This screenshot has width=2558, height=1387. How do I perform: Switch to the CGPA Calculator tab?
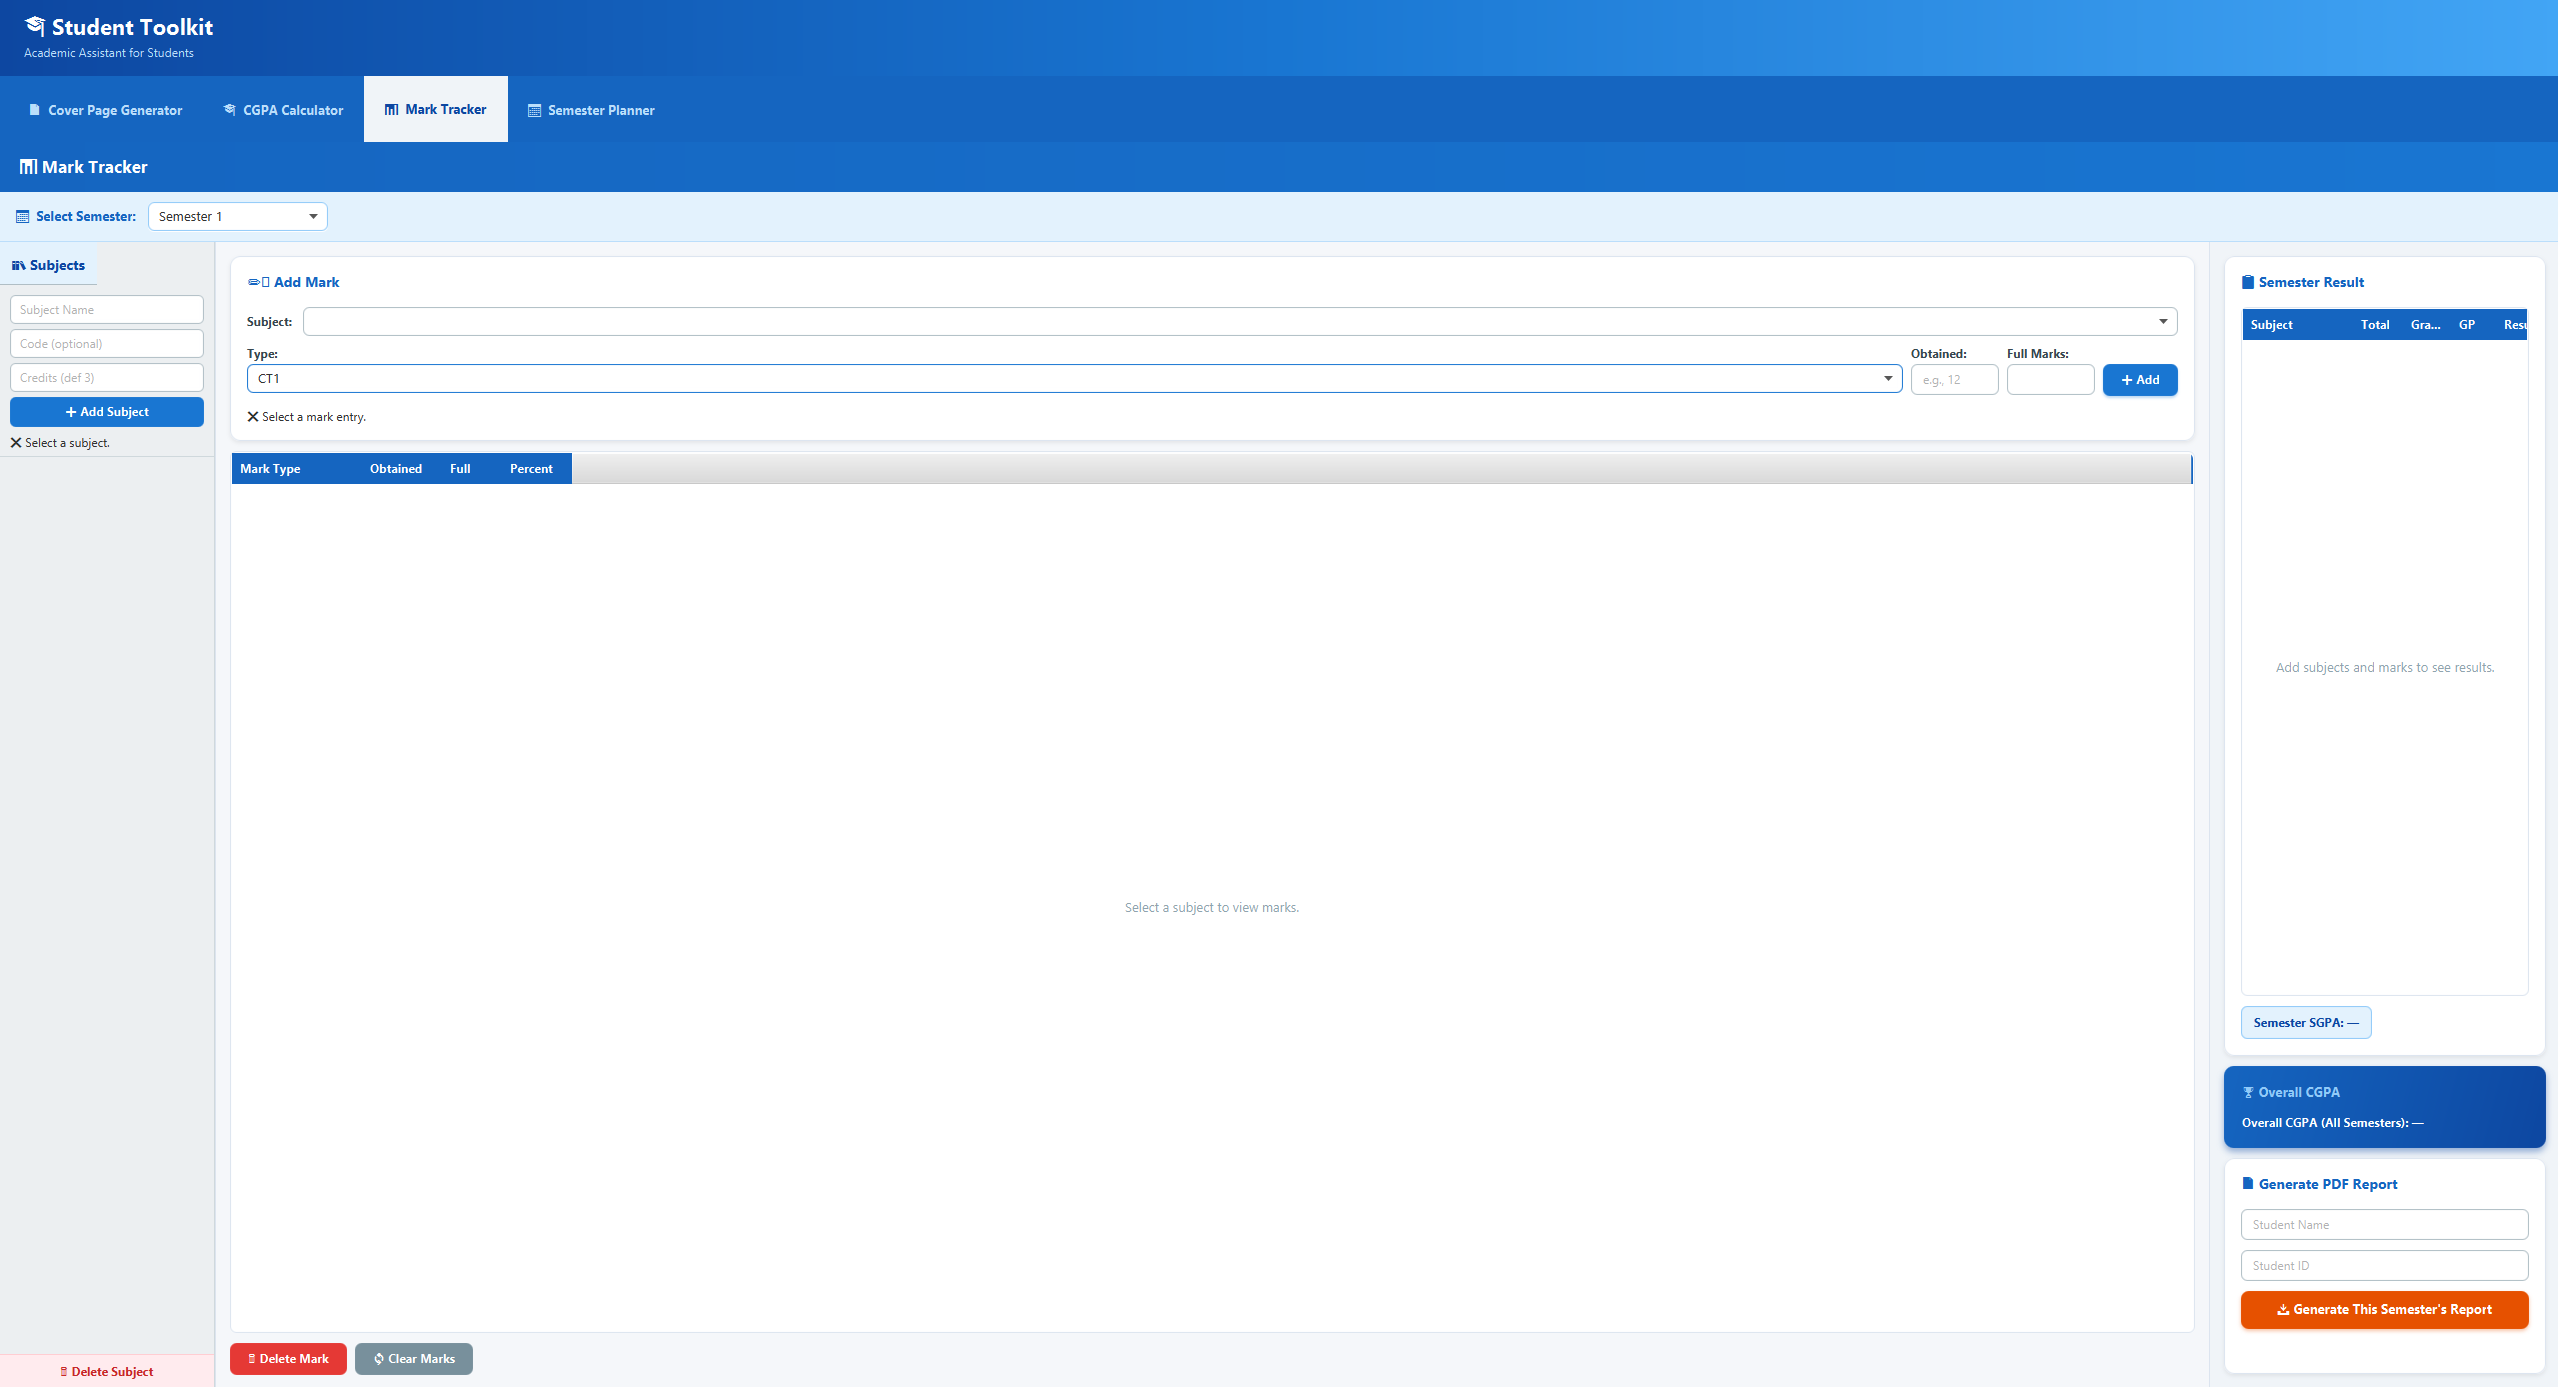pyautogui.click(x=283, y=110)
